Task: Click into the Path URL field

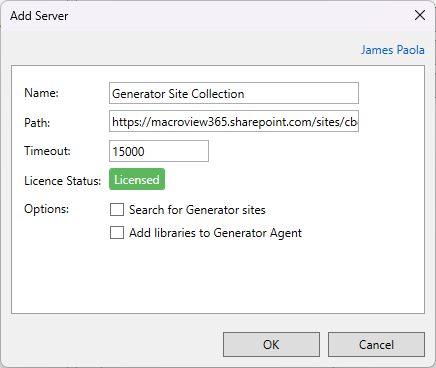Action: point(234,121)
